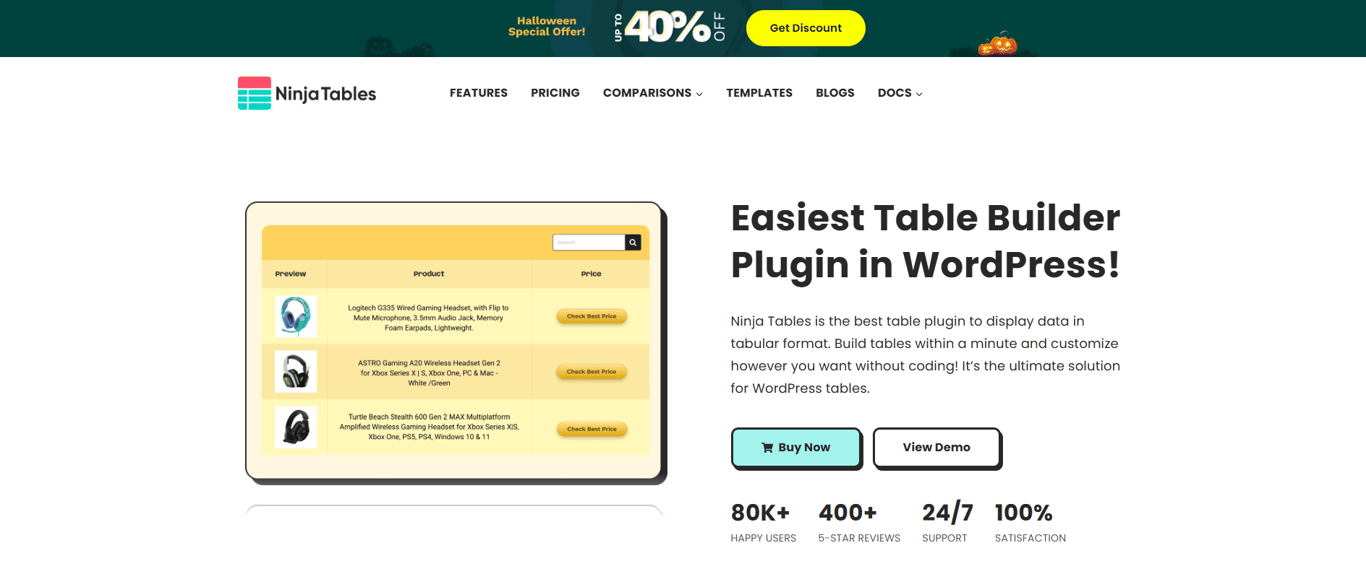Expand the Comparisons dropdown menu
This screenshot has height=587, width=1366.
point(652,93)
